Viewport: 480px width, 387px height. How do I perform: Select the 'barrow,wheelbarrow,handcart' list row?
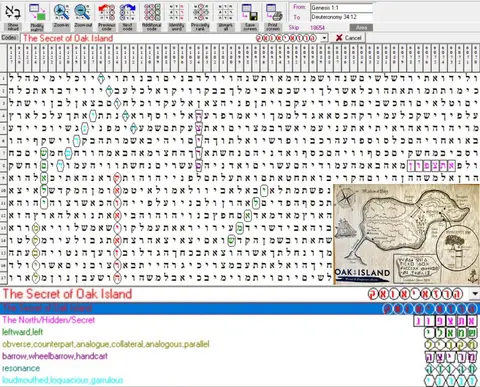[240, 356]
